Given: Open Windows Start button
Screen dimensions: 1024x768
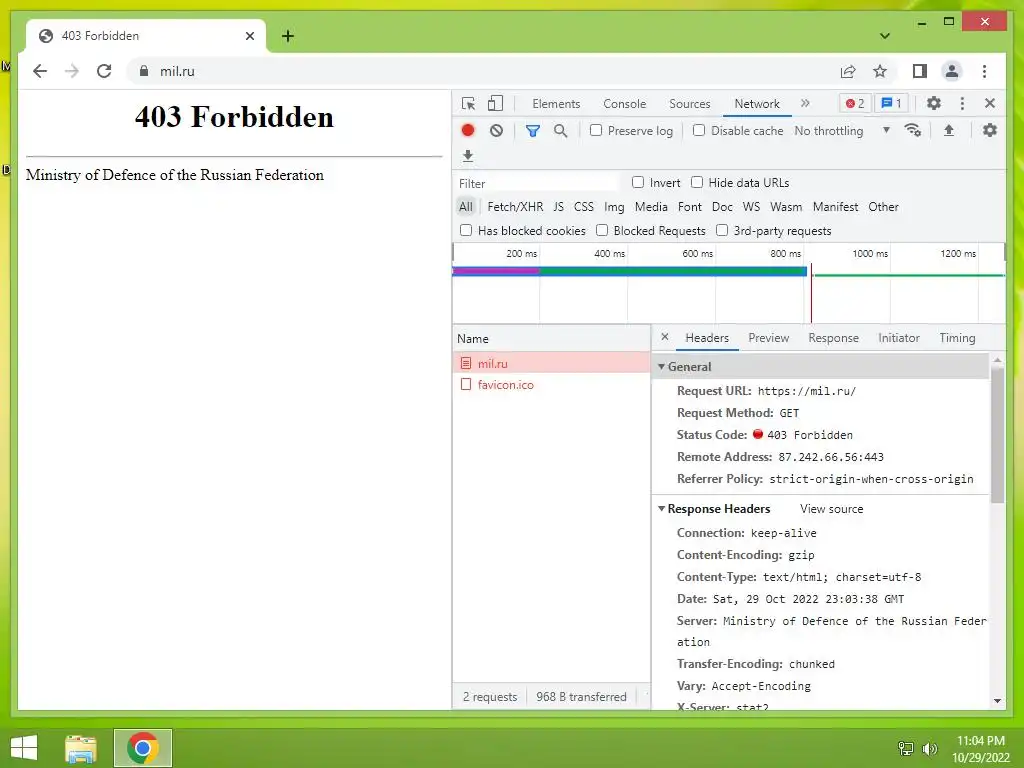Looking at the screenshot, I should point(24,748).
